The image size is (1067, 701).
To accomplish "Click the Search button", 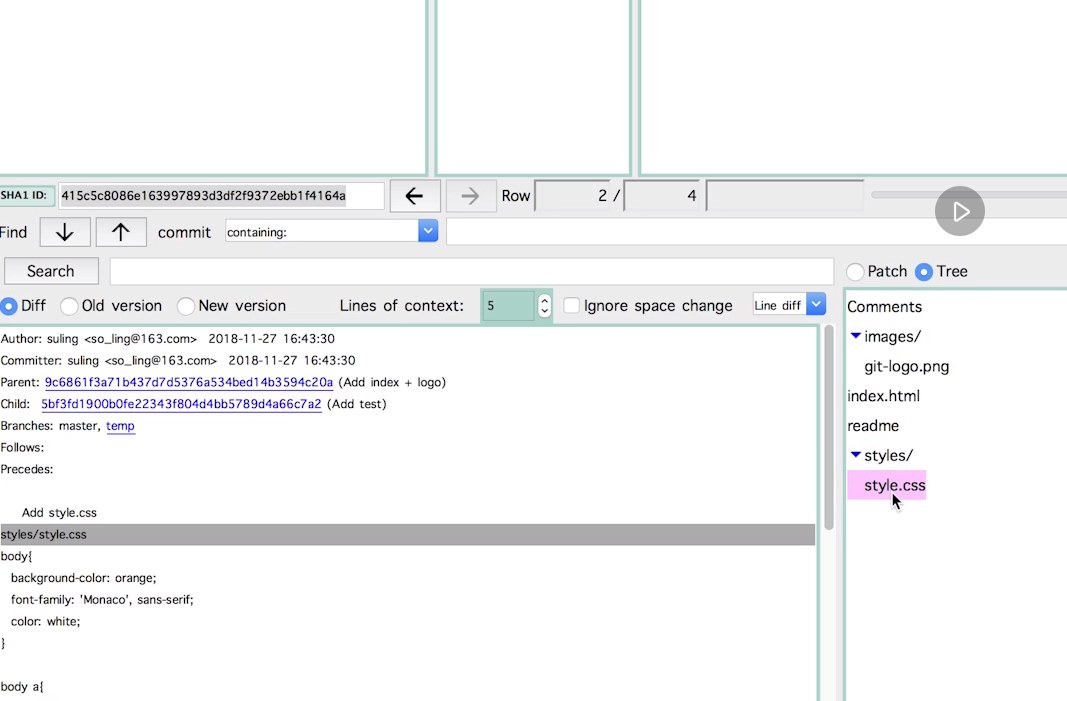I will point(51,271).
